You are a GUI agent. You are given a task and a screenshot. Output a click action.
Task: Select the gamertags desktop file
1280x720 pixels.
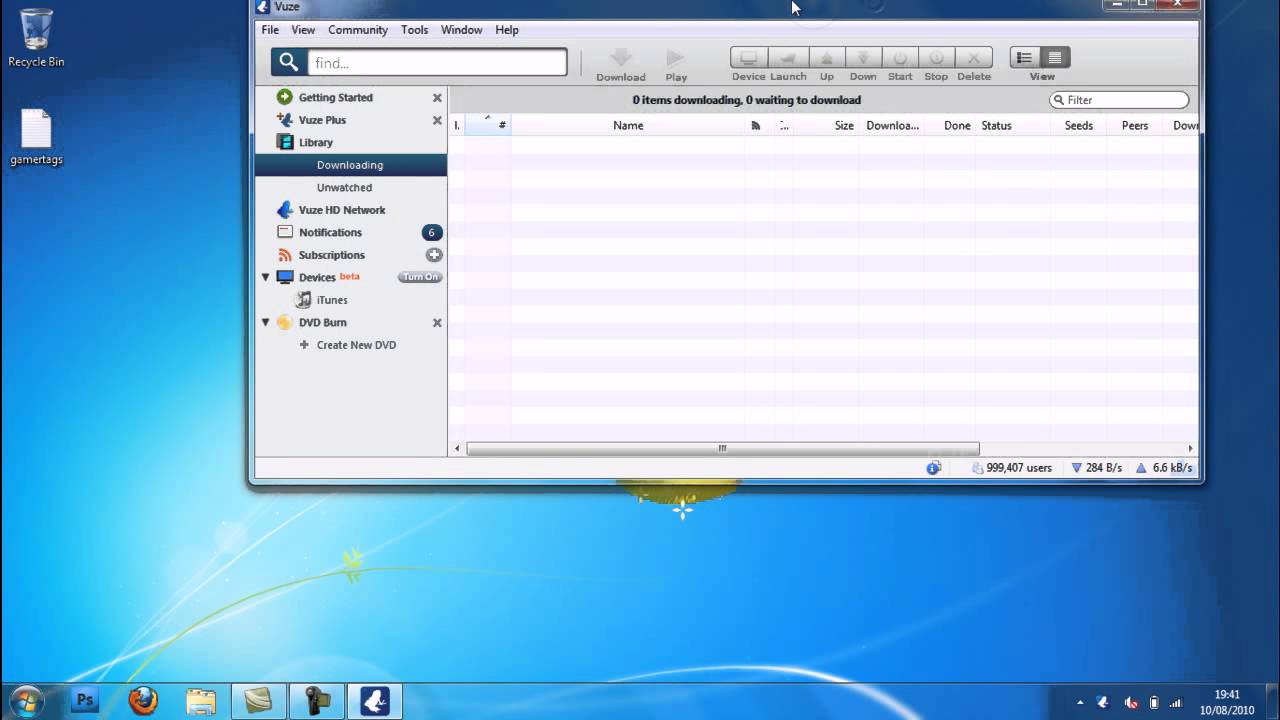[36, 137]
